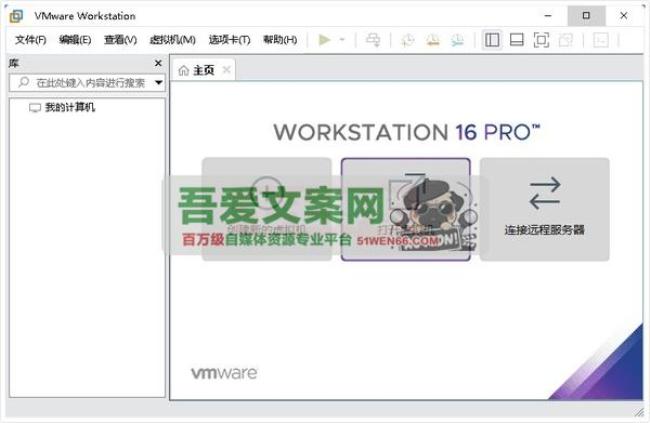
Task: Expand the library search dropdown arrow
Action: 158,83
